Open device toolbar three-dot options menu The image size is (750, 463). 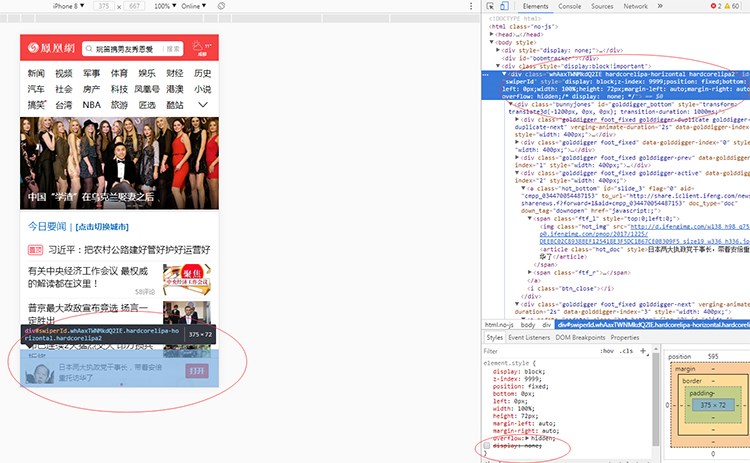(x=471, y=6)
